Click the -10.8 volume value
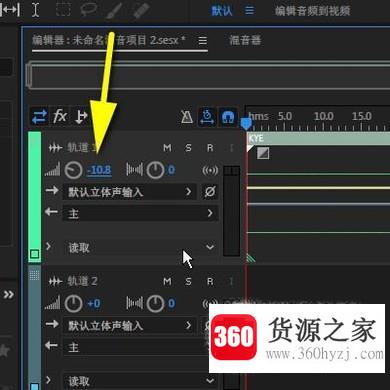Screen dimensions: 390x390 pos(99,170)
